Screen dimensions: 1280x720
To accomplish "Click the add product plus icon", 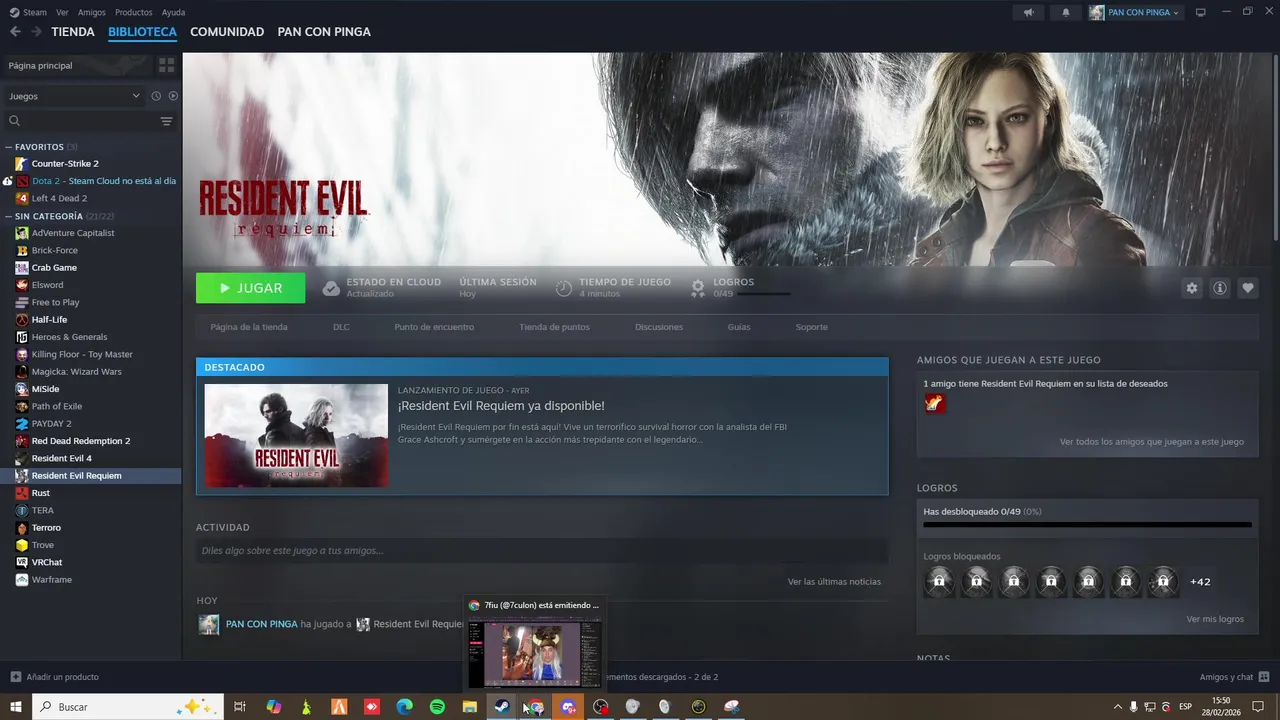I will pos(15,677).
